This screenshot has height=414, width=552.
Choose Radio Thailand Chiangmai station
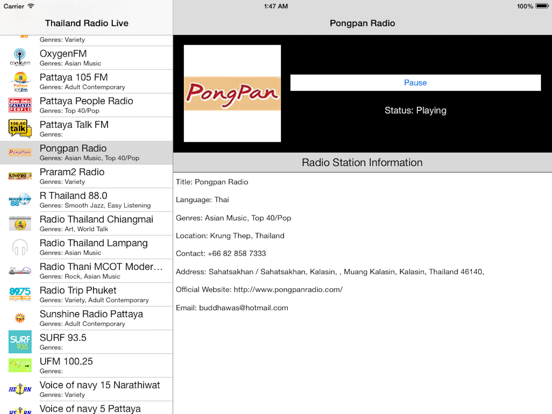86,223
